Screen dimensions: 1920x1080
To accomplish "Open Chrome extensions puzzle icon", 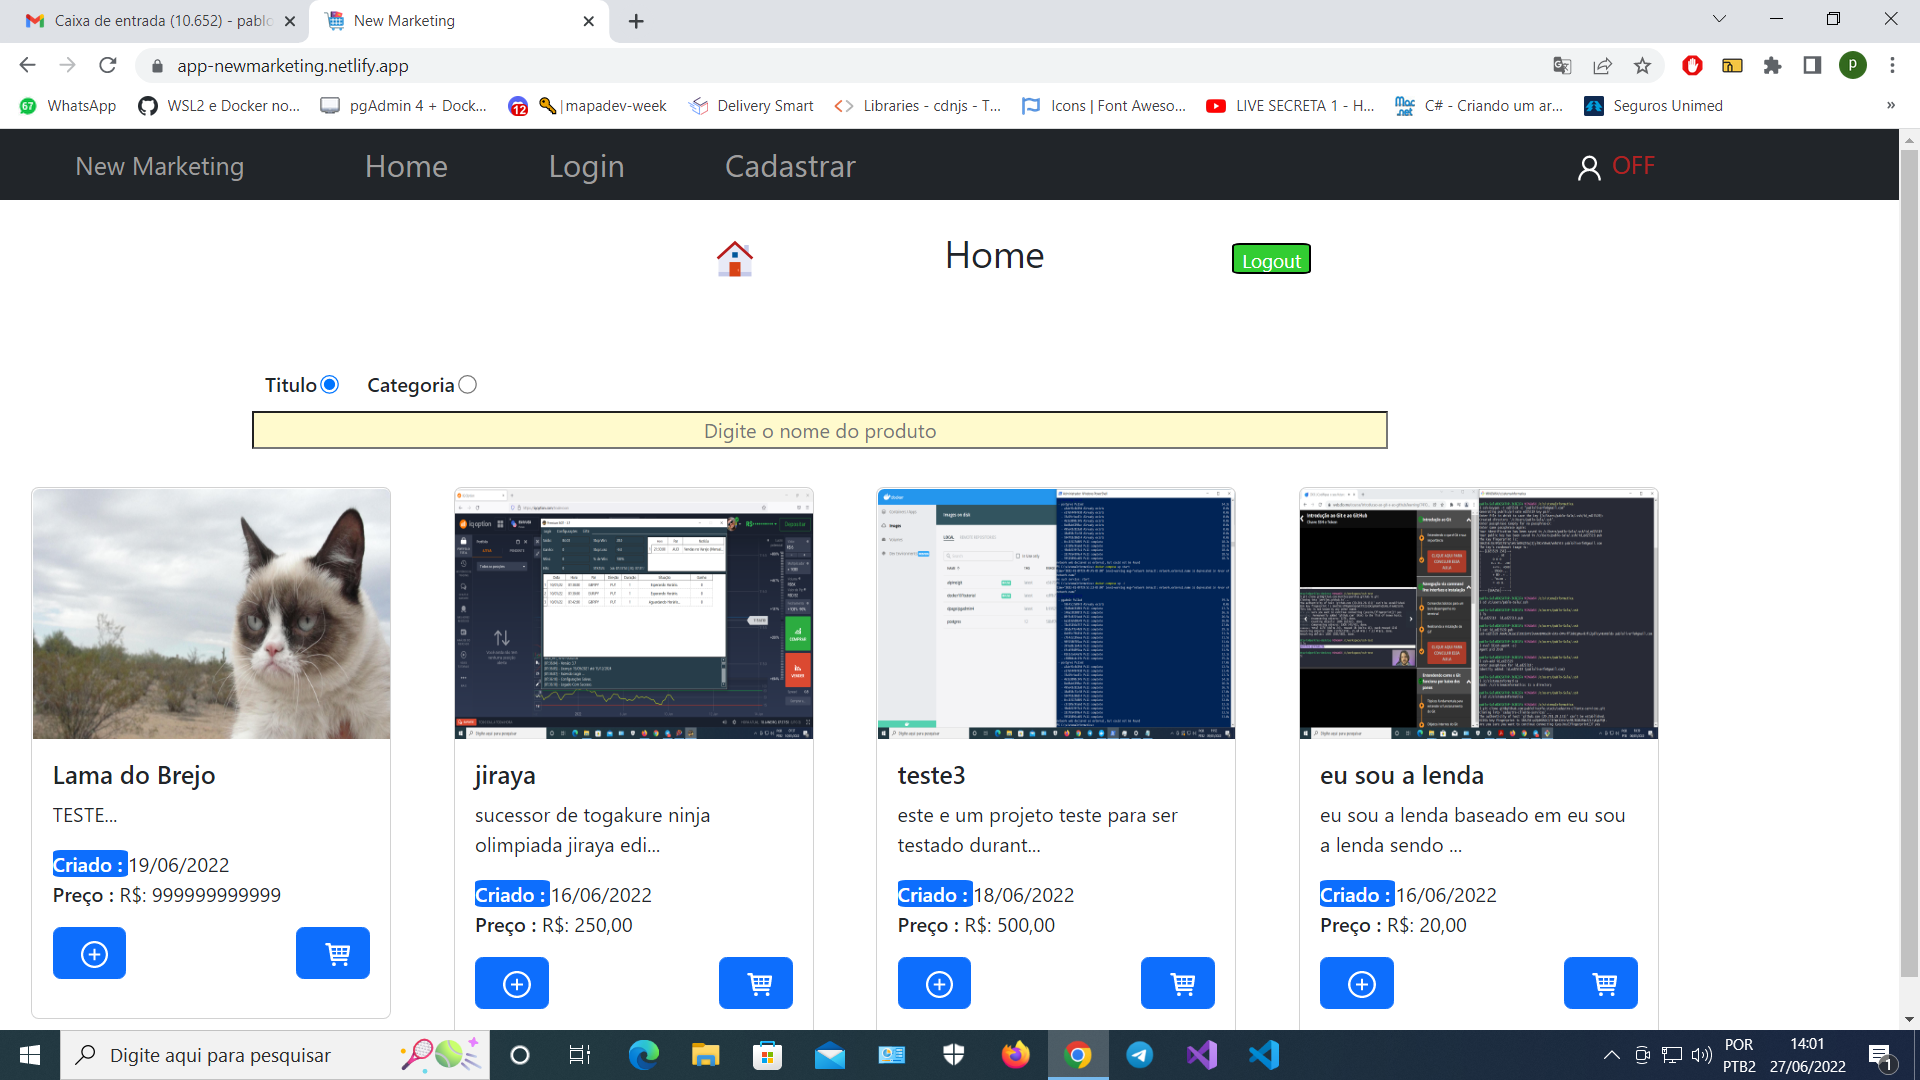I will point(1772,66).
